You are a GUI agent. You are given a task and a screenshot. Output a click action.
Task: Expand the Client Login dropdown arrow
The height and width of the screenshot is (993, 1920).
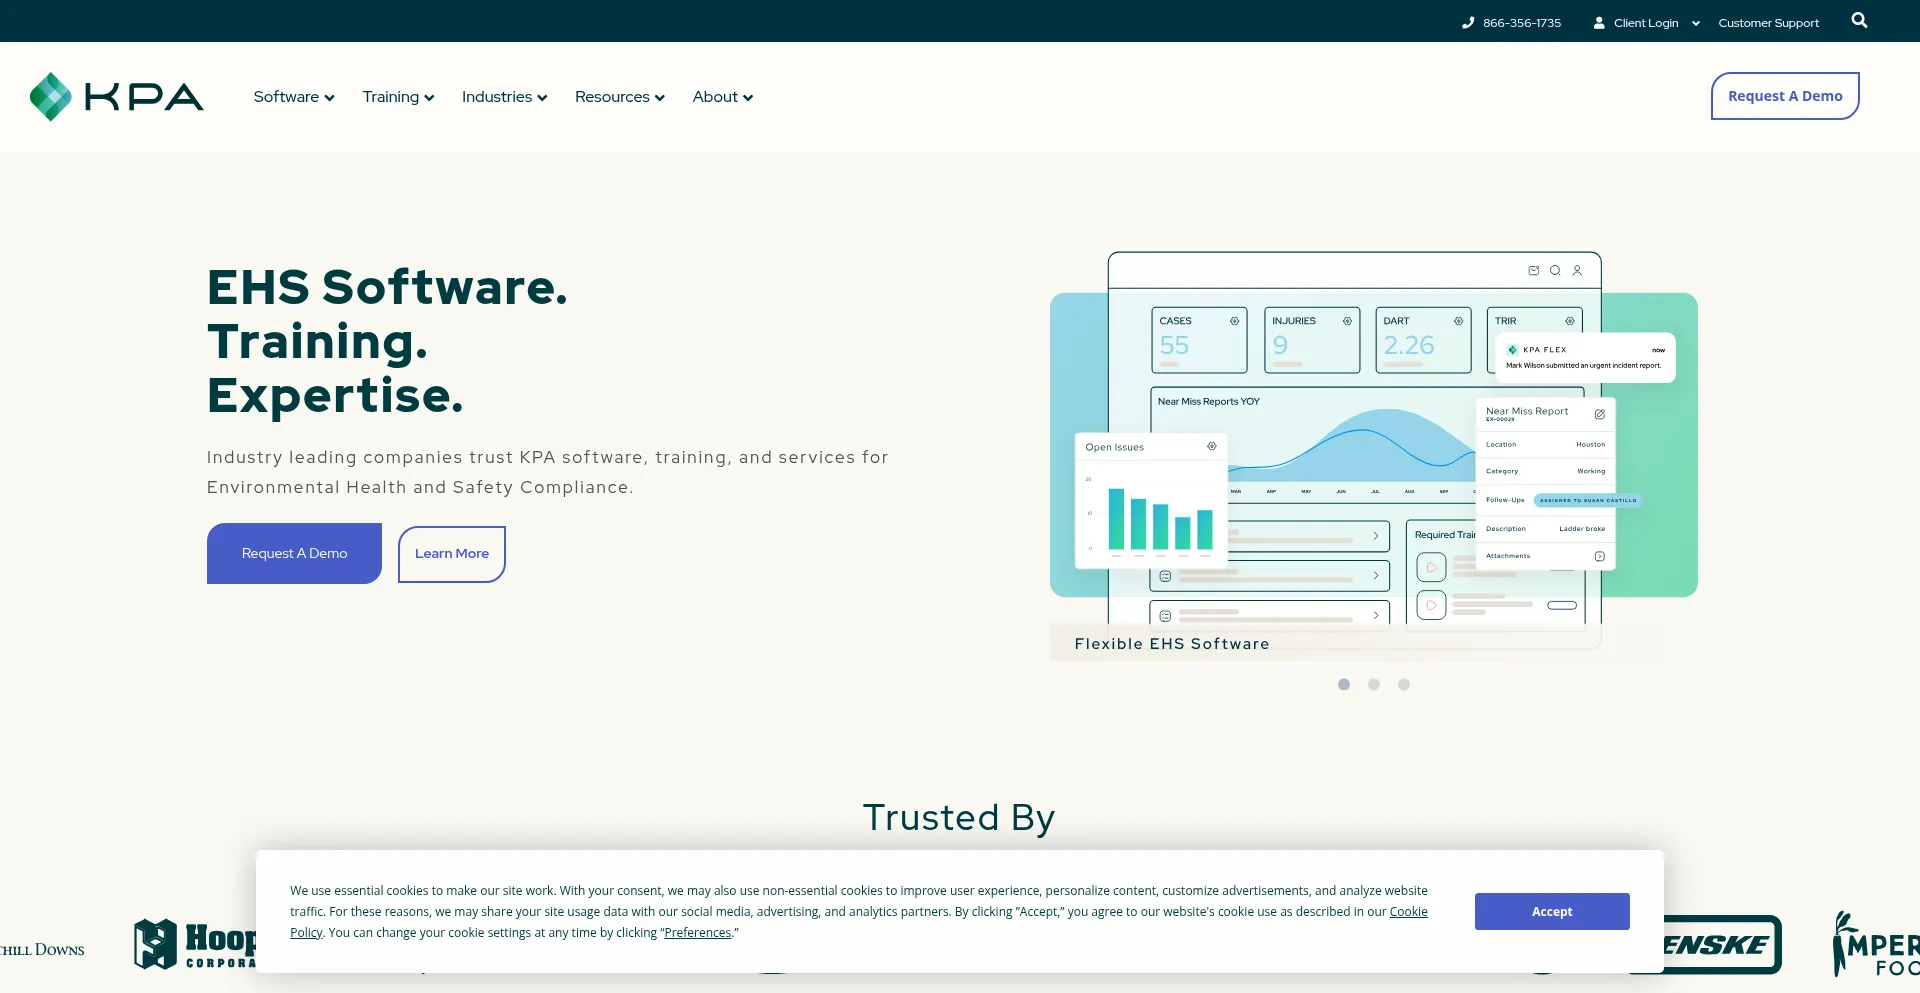pyautogui.click(x=1696, y=23)
